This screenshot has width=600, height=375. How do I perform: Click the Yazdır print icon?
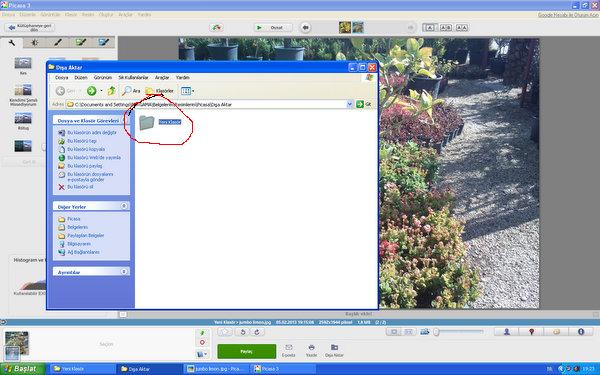coord(311,350)
